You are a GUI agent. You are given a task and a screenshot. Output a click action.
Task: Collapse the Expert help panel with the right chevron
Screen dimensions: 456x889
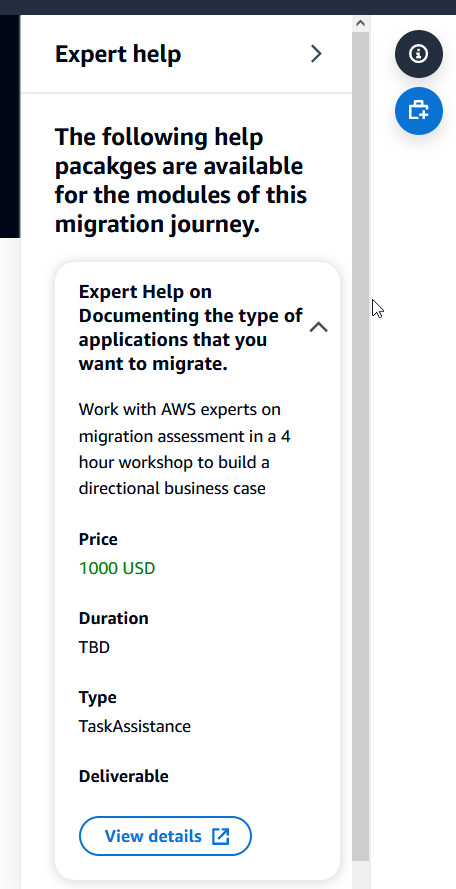(316, 54)
